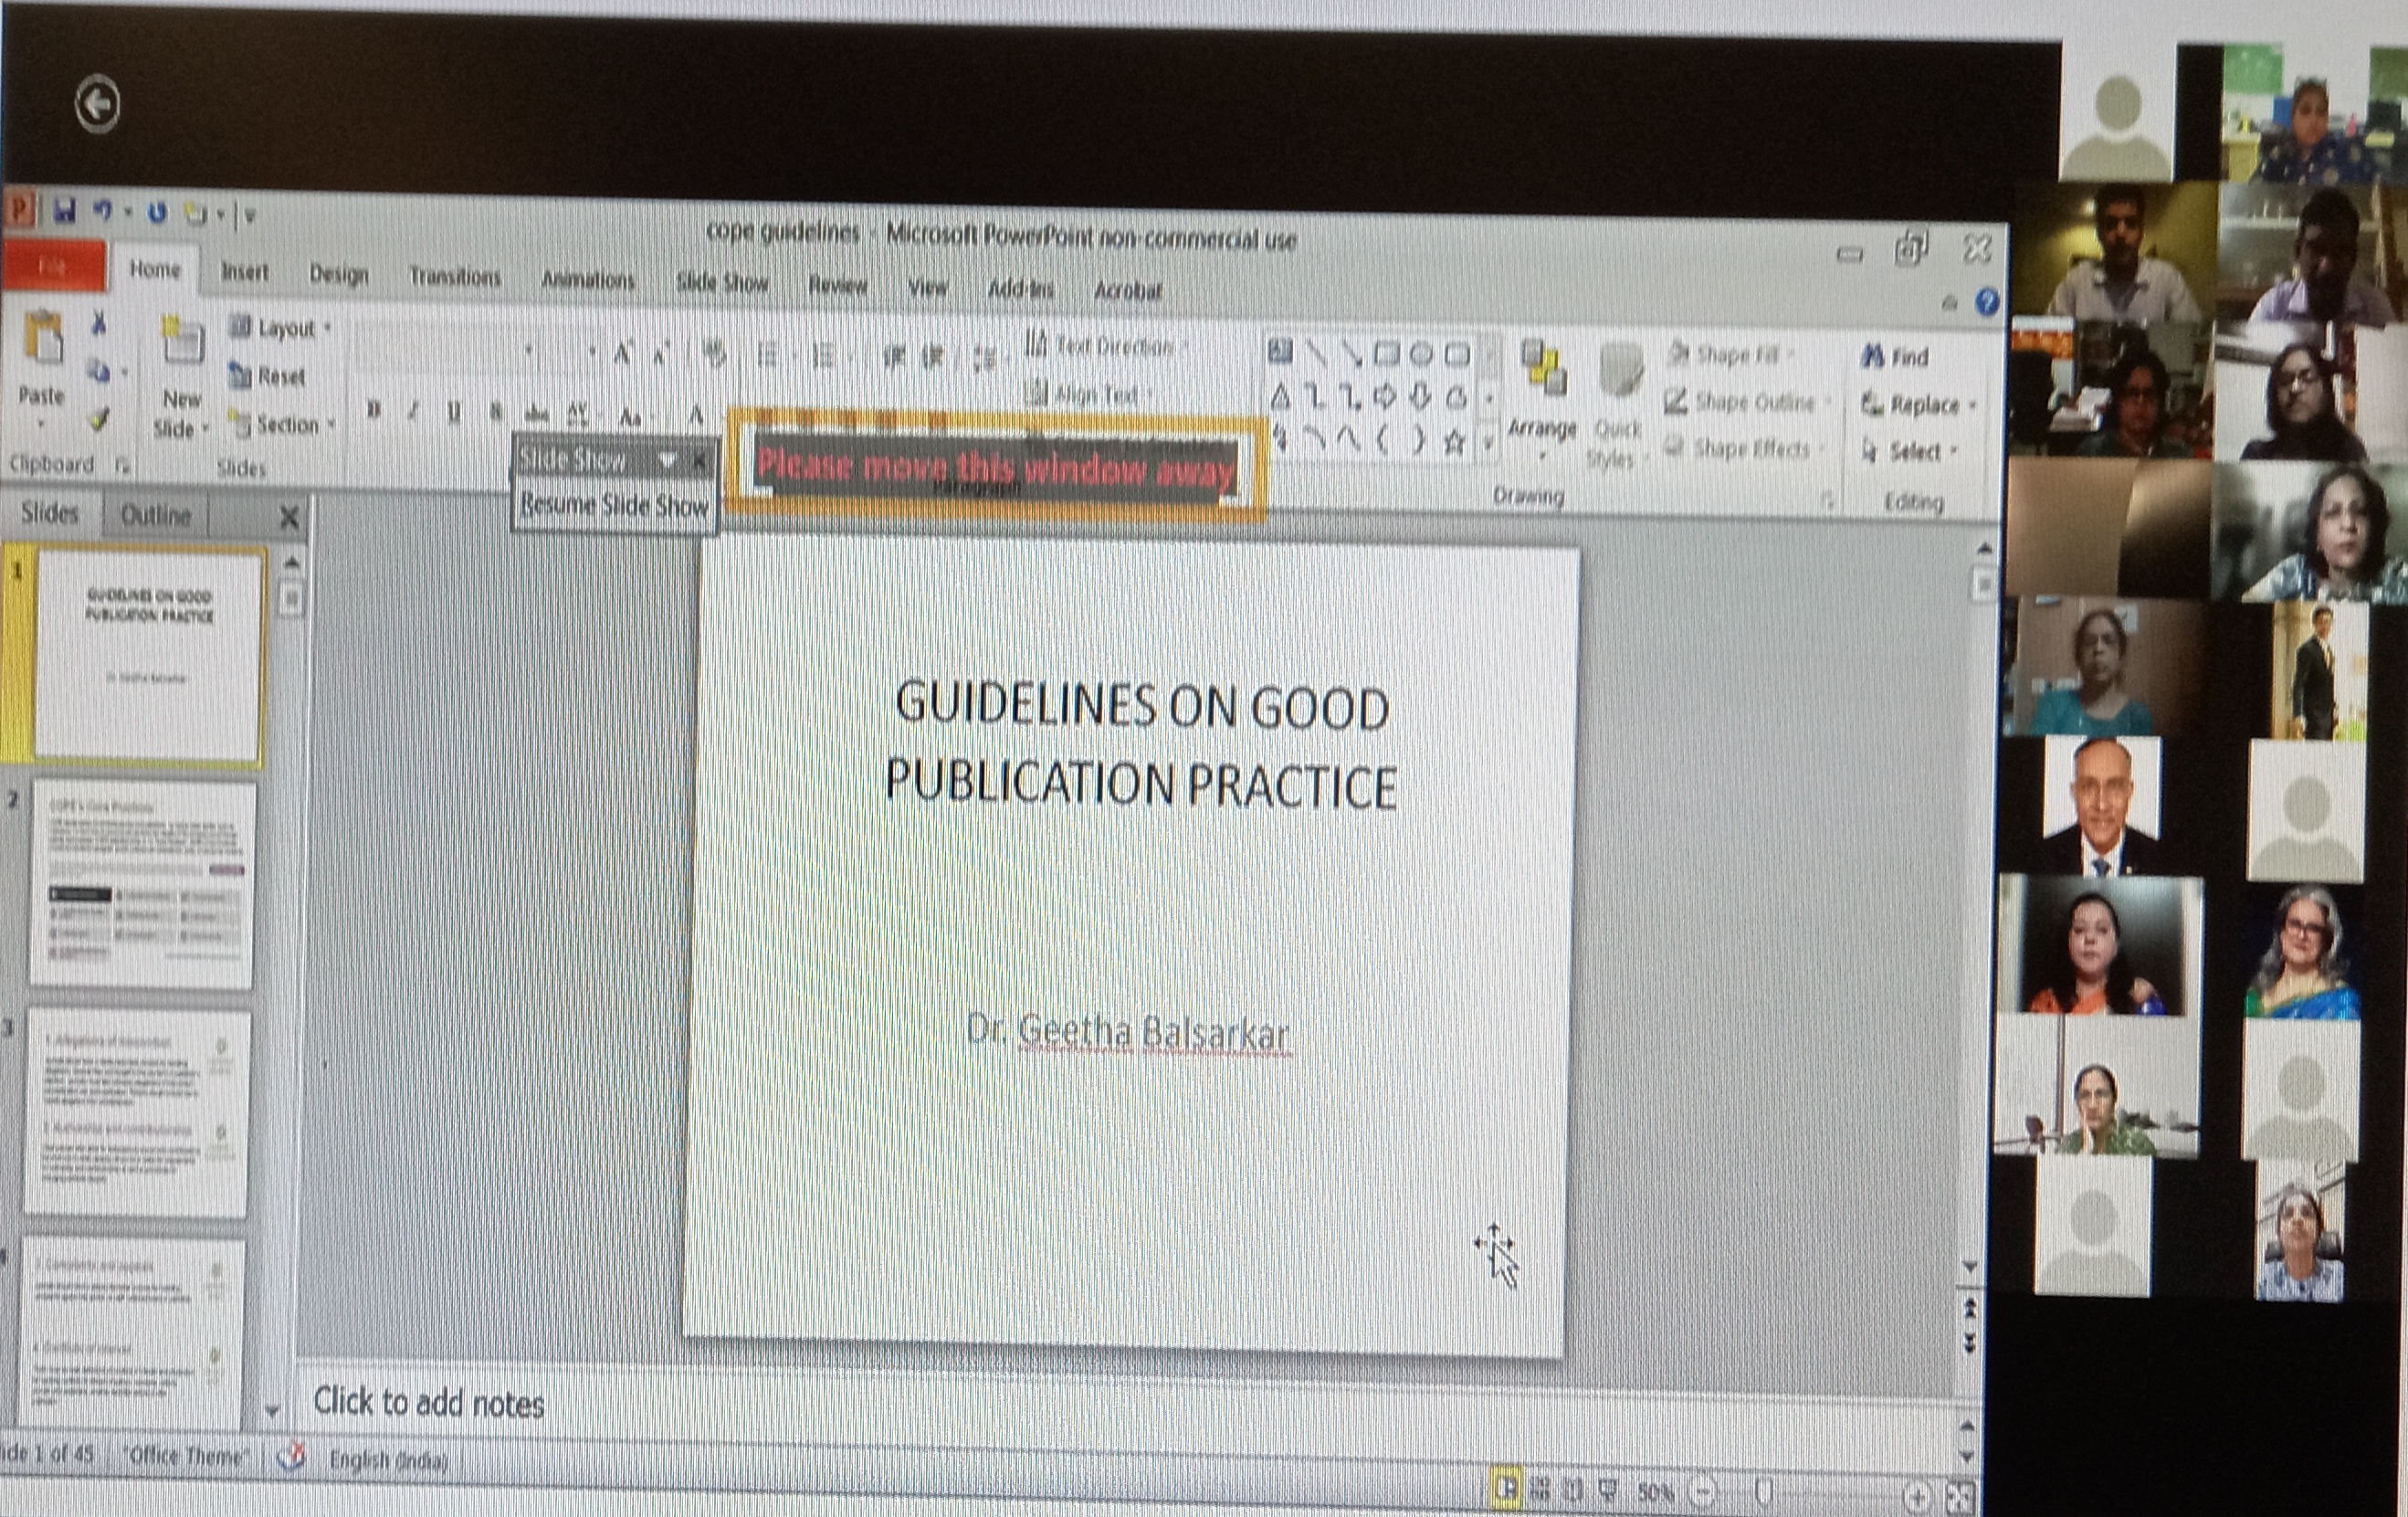Switch to the Design ribbon tab
Image resolution: width=2408 pixels, height=1517 pixels.
339,274
